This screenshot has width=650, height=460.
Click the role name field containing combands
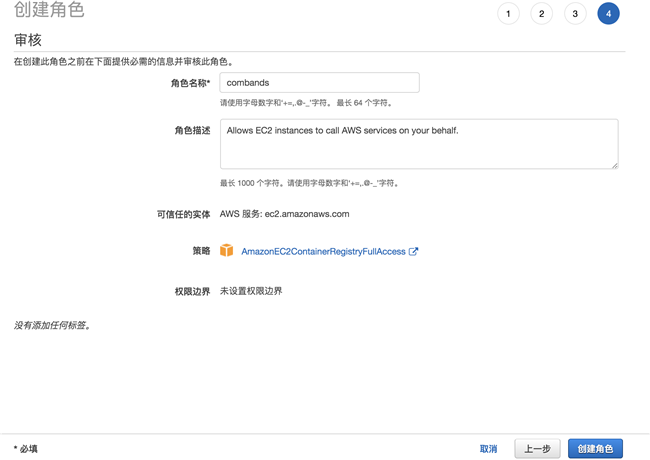pos(320,82)
